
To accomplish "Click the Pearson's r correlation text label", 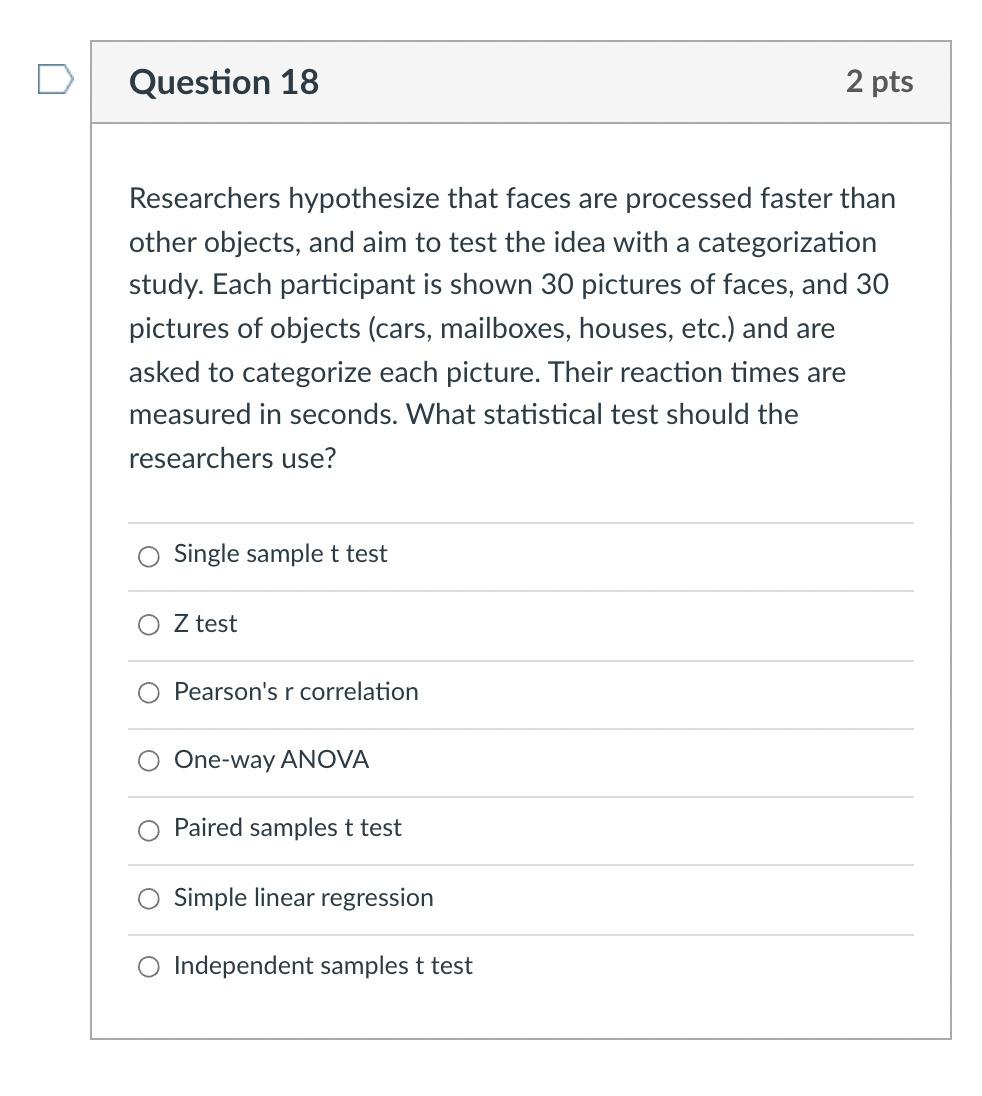I will coord(296,691).
